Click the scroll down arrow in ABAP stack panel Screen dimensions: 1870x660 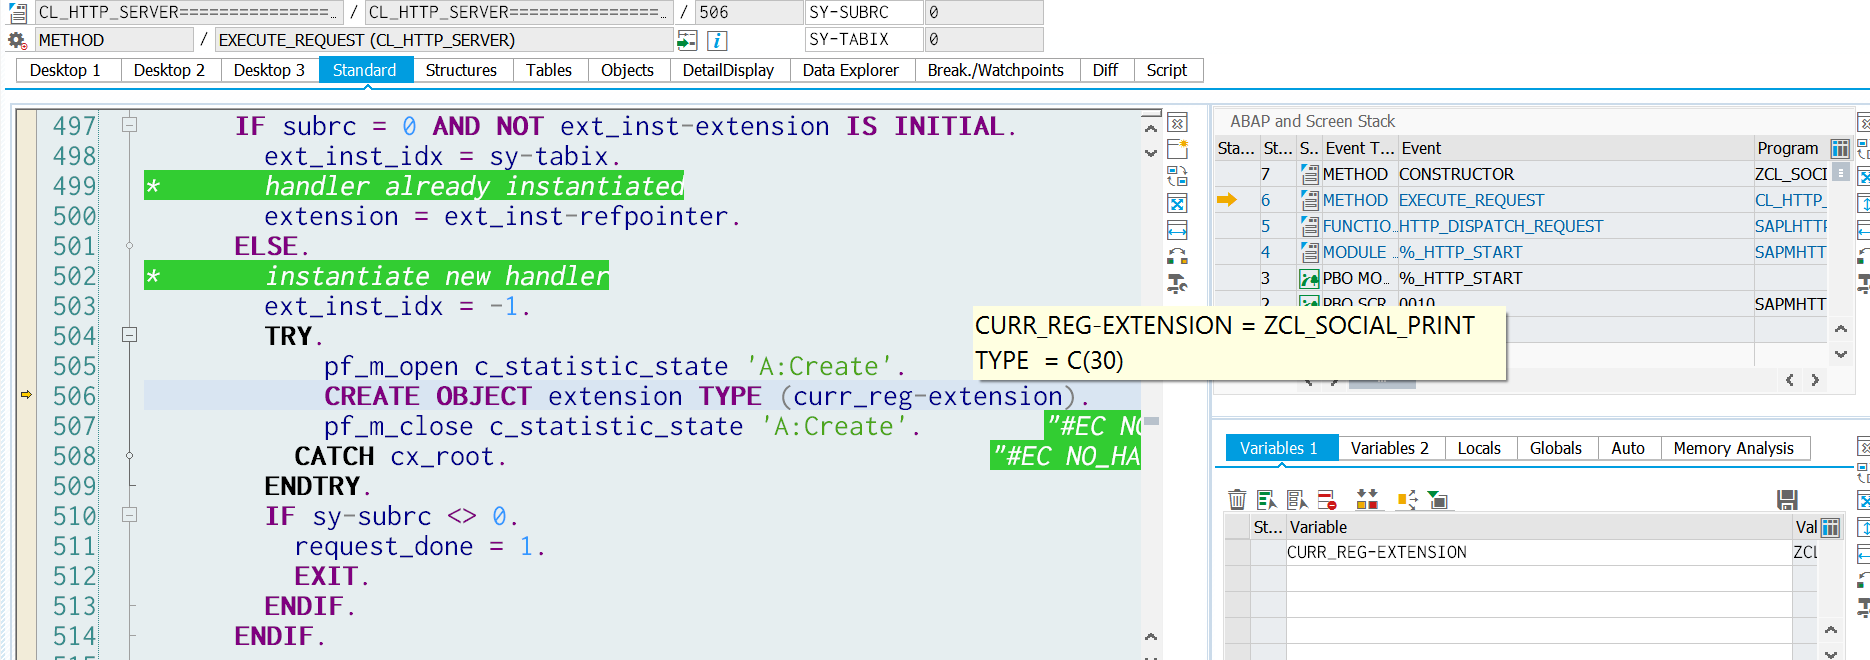pos(1840,354)
